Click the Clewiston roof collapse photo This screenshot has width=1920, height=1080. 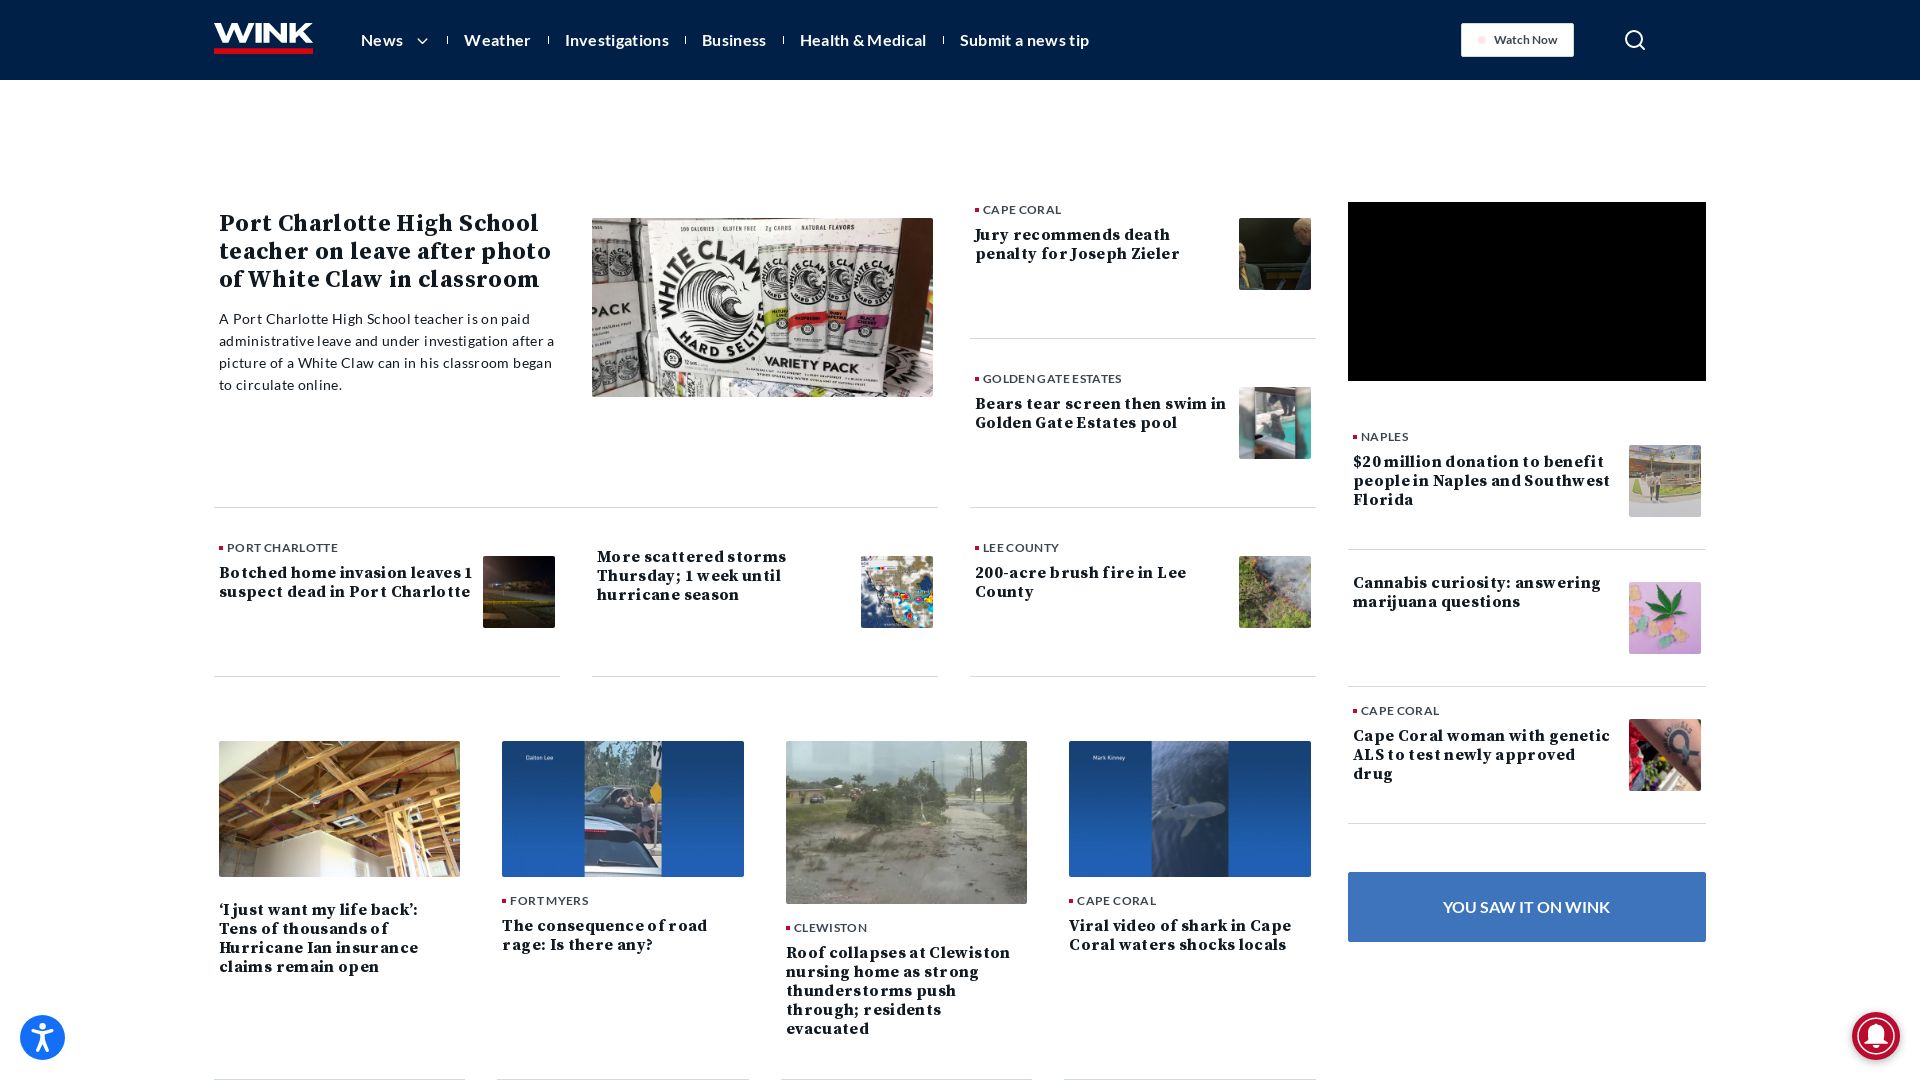tap(906, 822)
